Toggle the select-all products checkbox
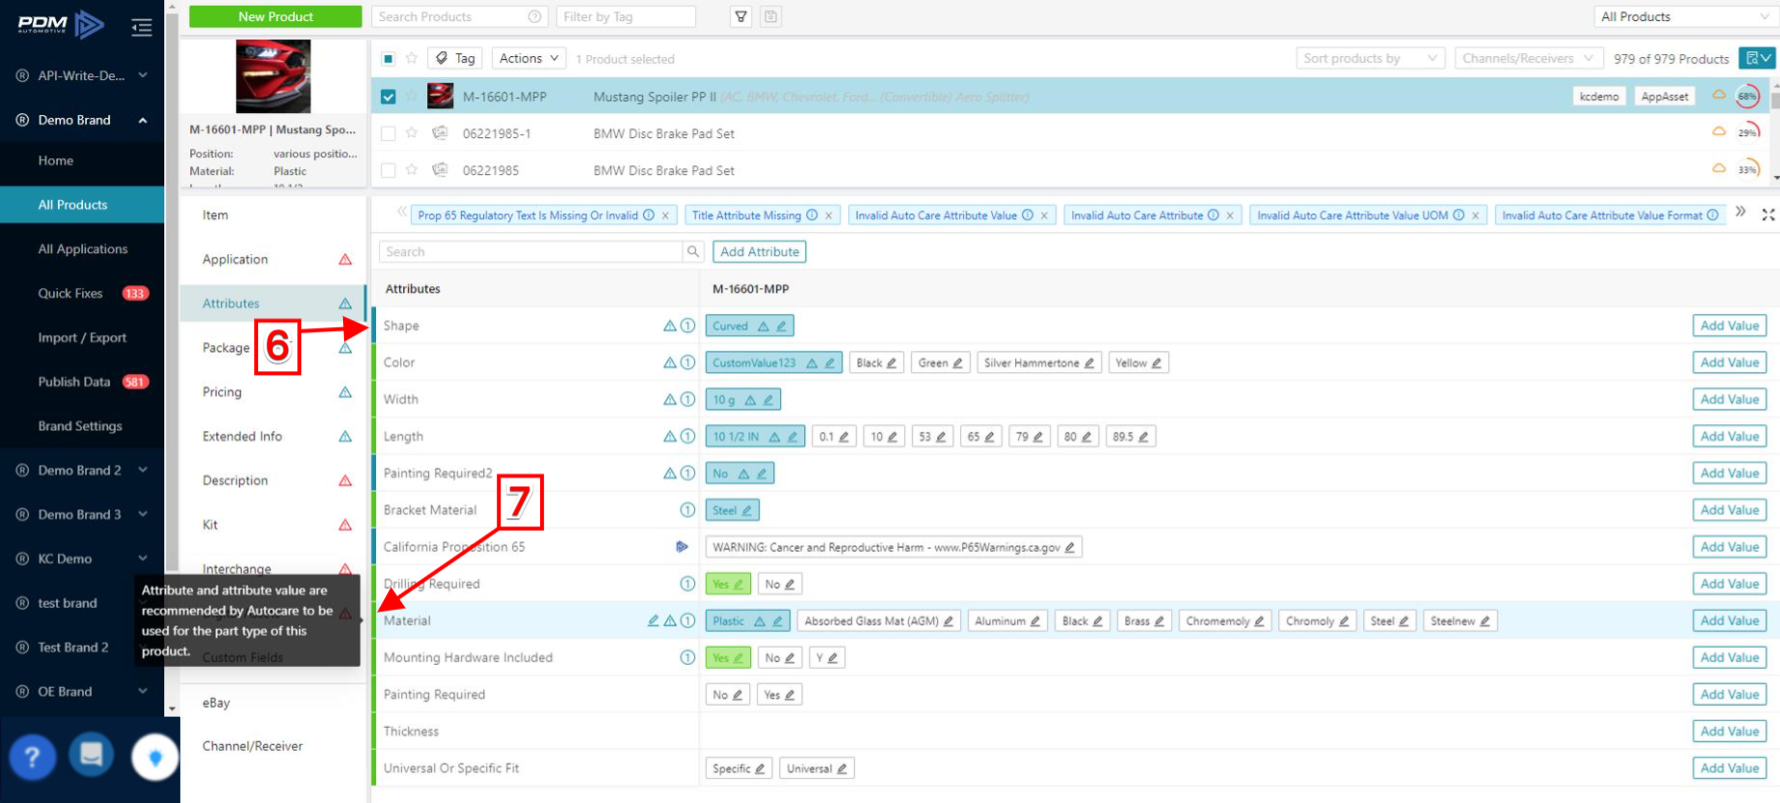 (x=388, y=58)
